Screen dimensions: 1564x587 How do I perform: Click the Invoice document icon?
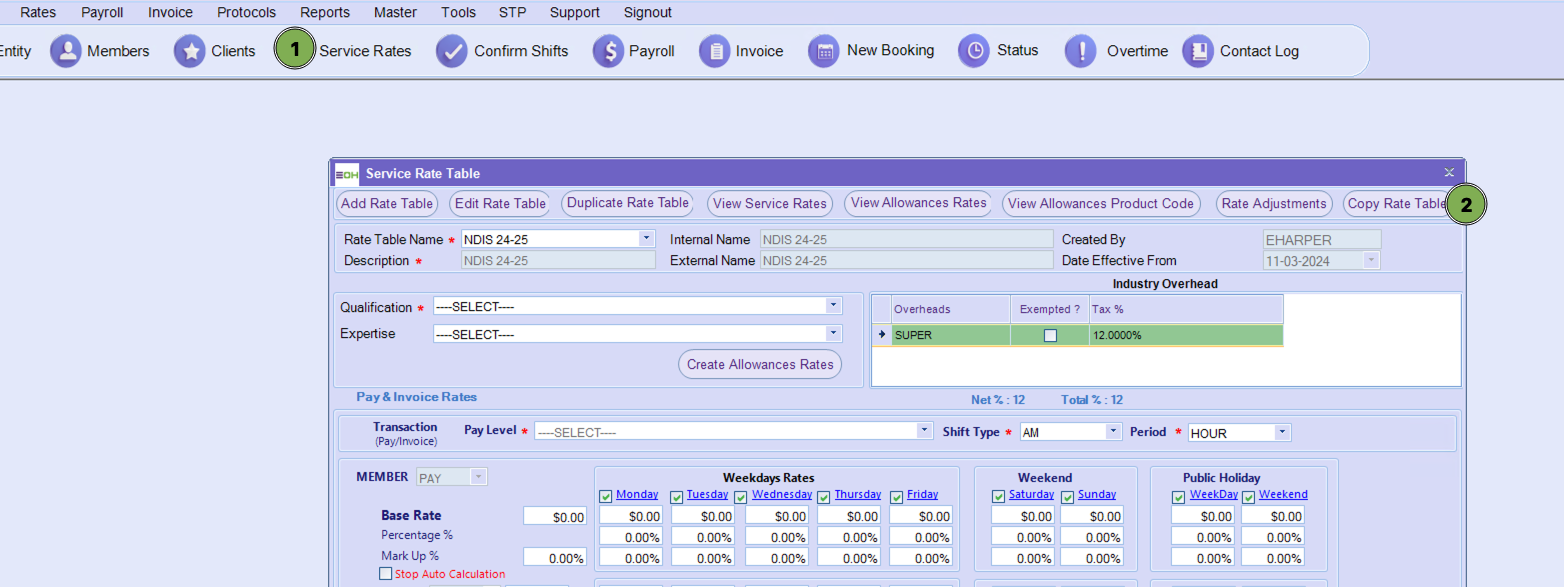[x=714, y=51]
